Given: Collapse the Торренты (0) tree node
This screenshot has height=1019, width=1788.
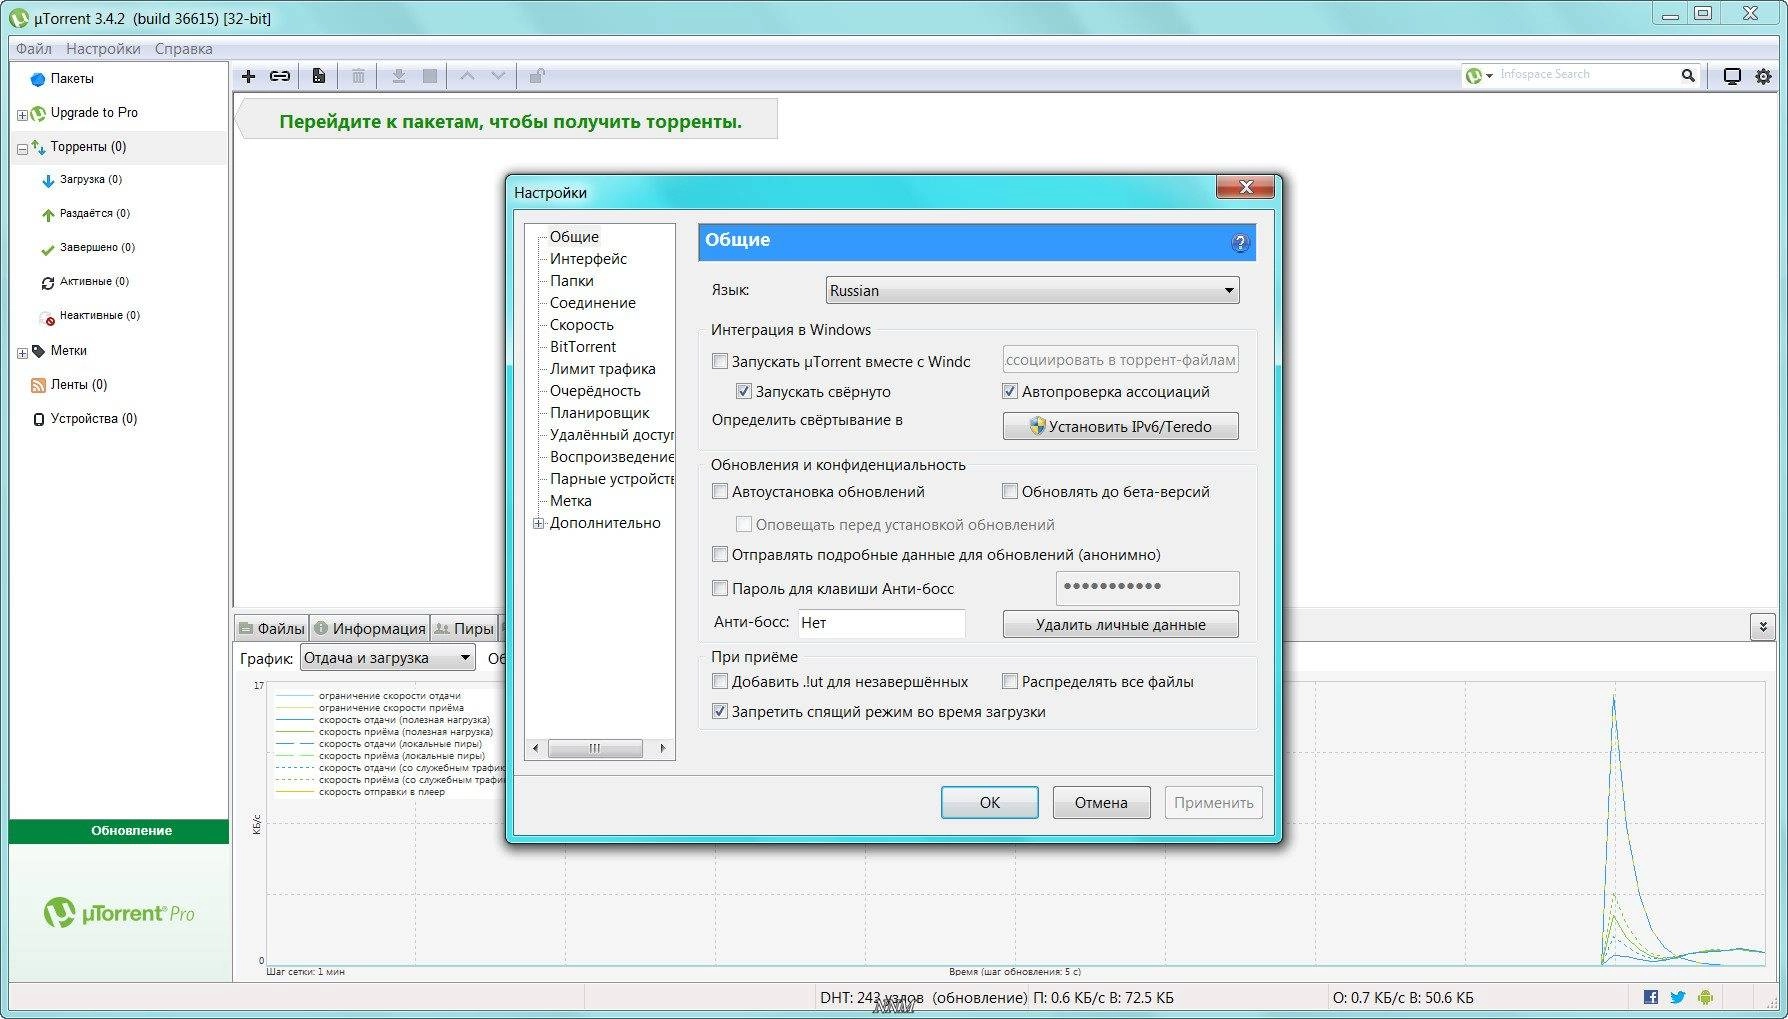Looking at the screenshot, I should 22,149.
